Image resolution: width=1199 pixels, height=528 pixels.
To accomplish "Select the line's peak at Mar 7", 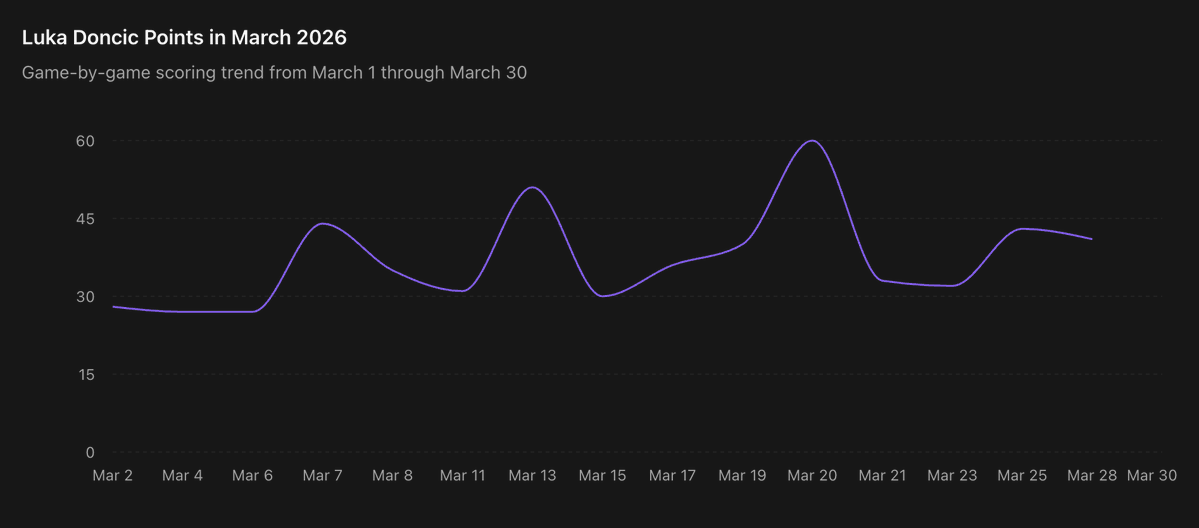I will click(x=323, y=223).
